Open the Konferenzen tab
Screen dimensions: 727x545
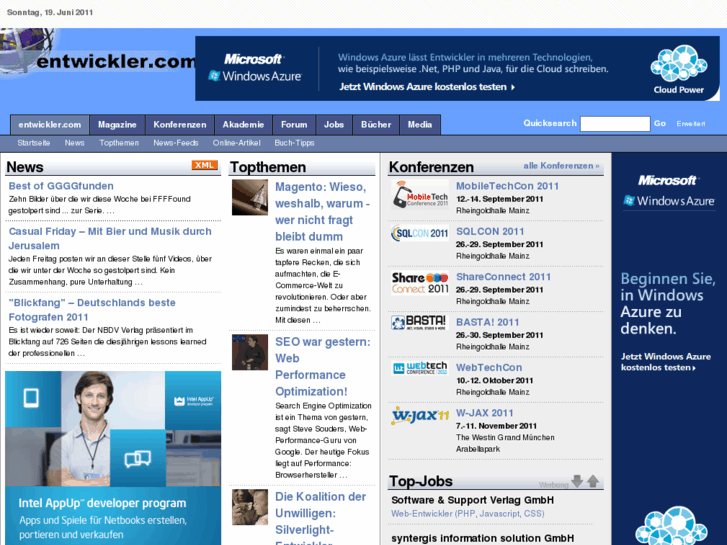180,125
